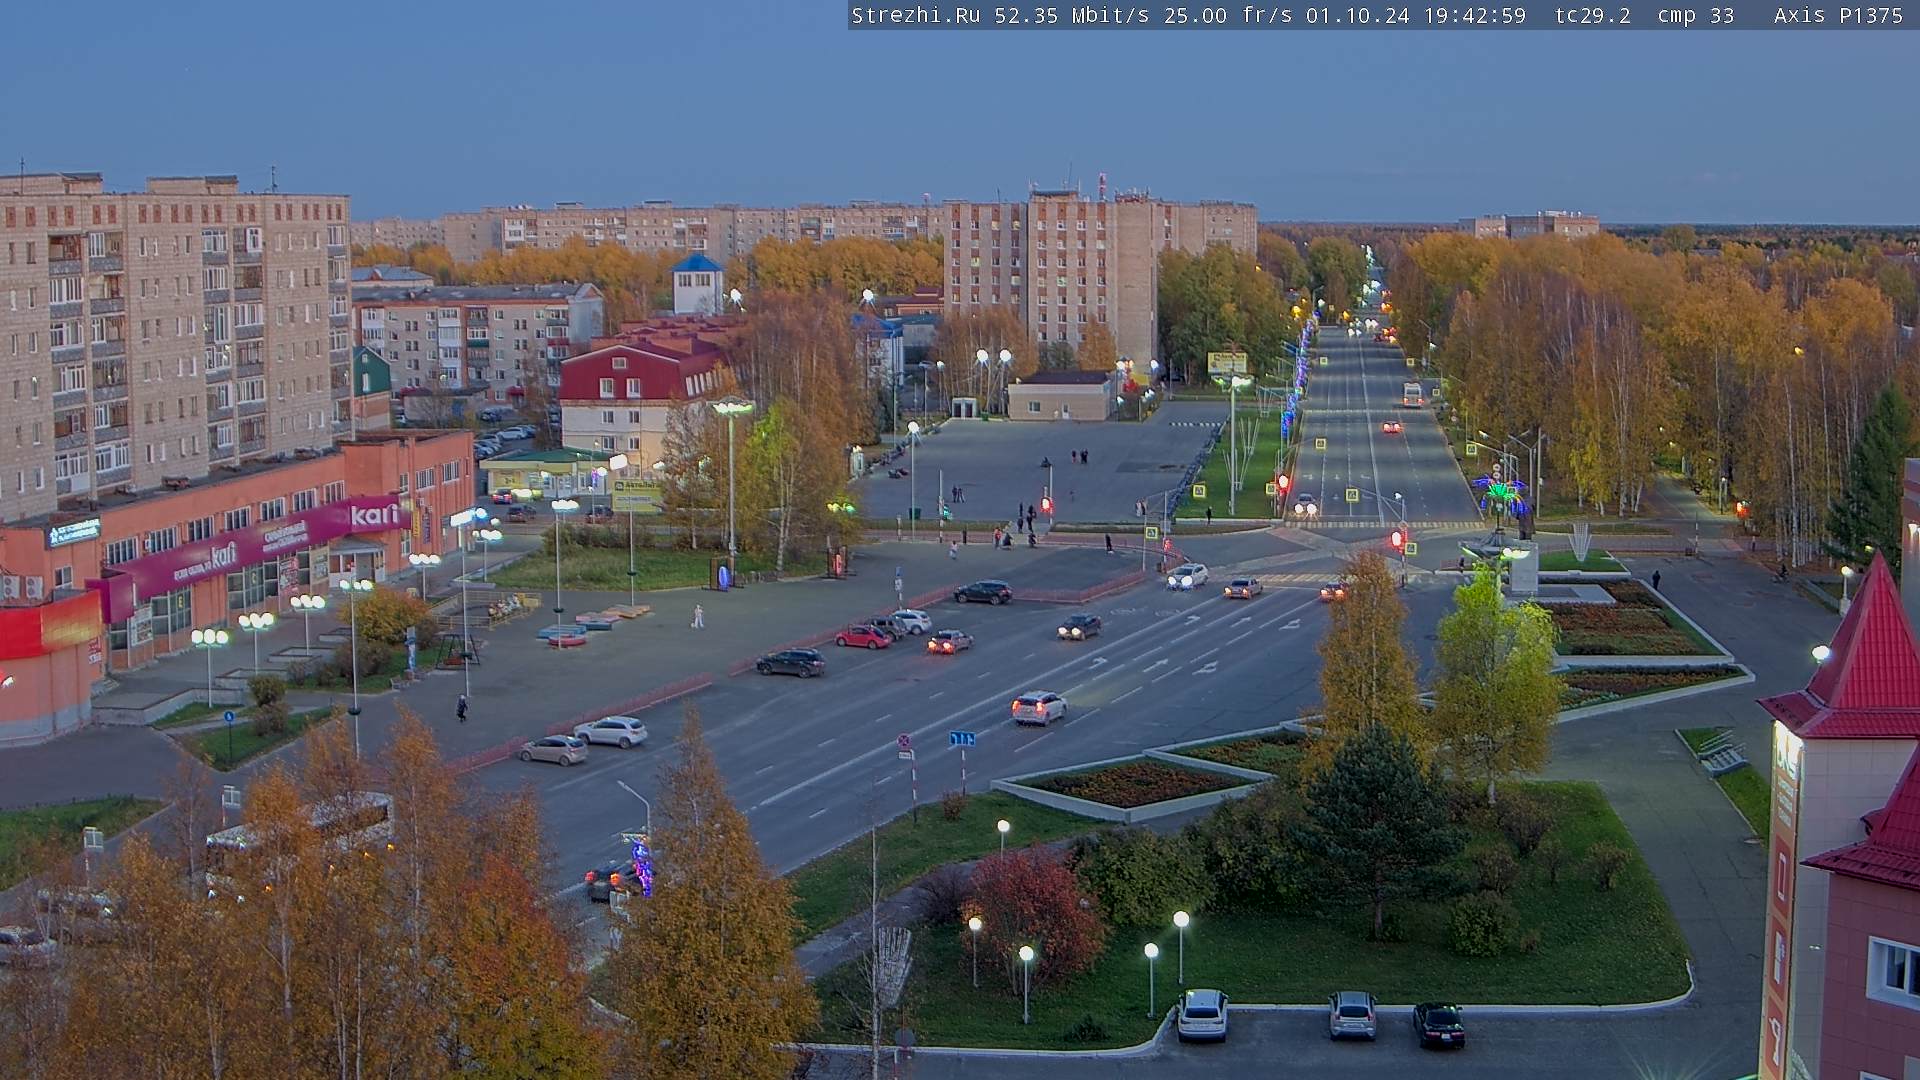Click the timestamp 19:42:59
The height and width of the screenshot is (1080, 1920).
(1475, 15)
